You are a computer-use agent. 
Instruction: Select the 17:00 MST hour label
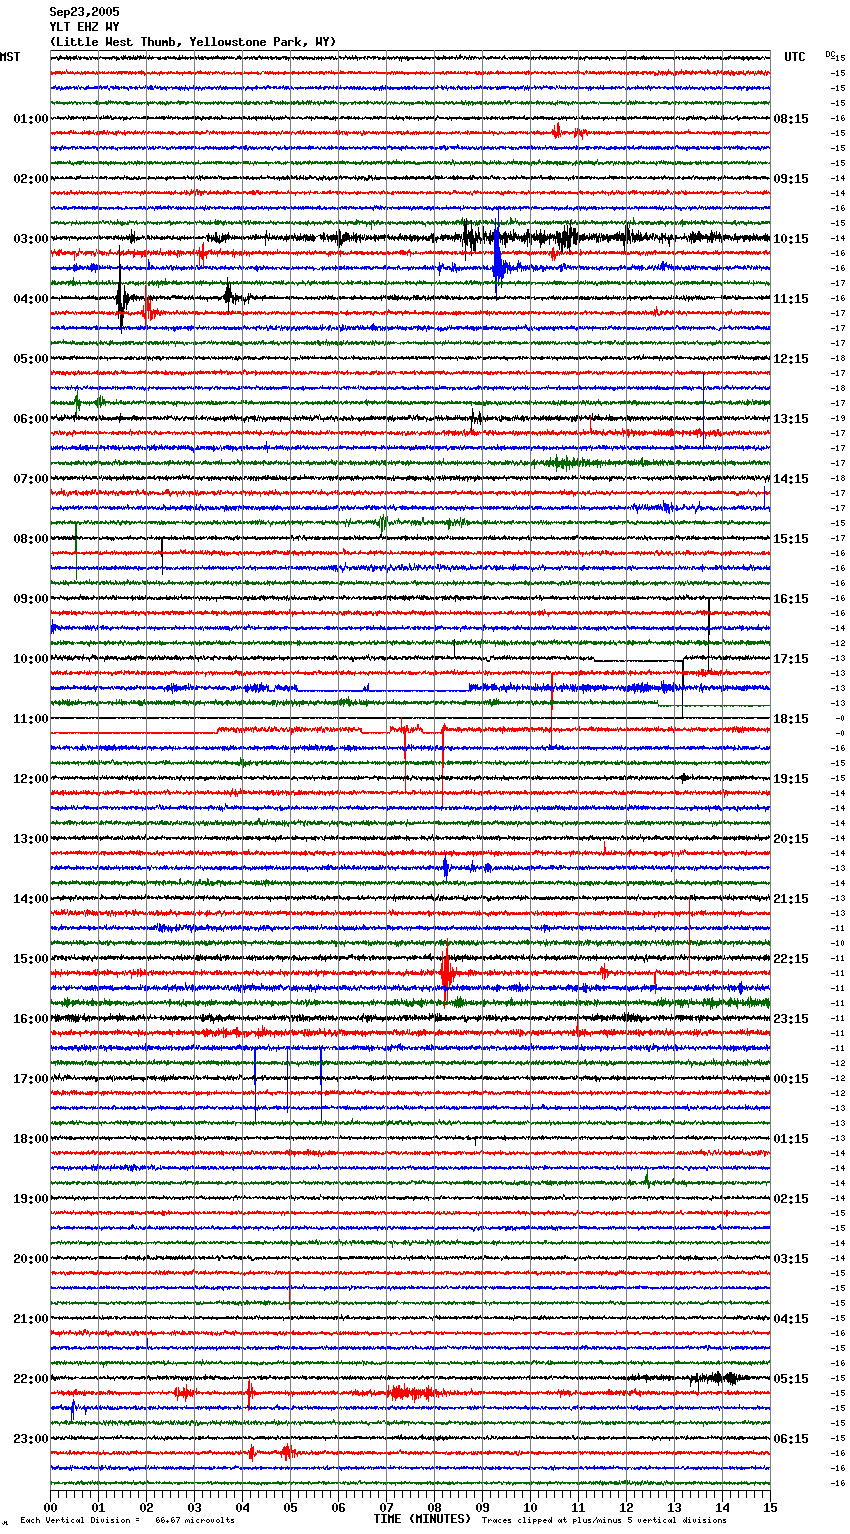coord(31,1079)
